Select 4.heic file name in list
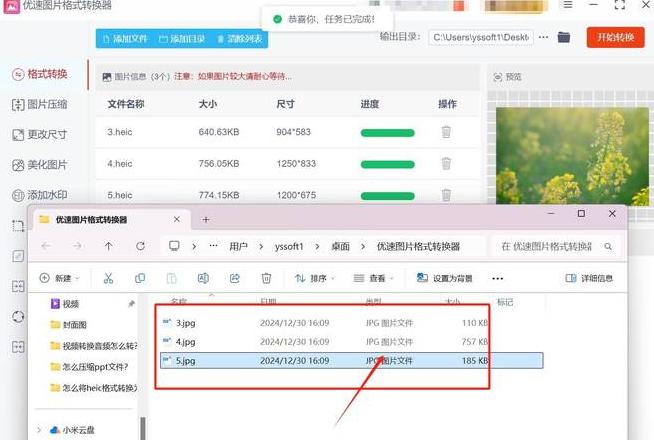Image resolution: width=654 pixels, height=440 pixels. click(120, 163)
